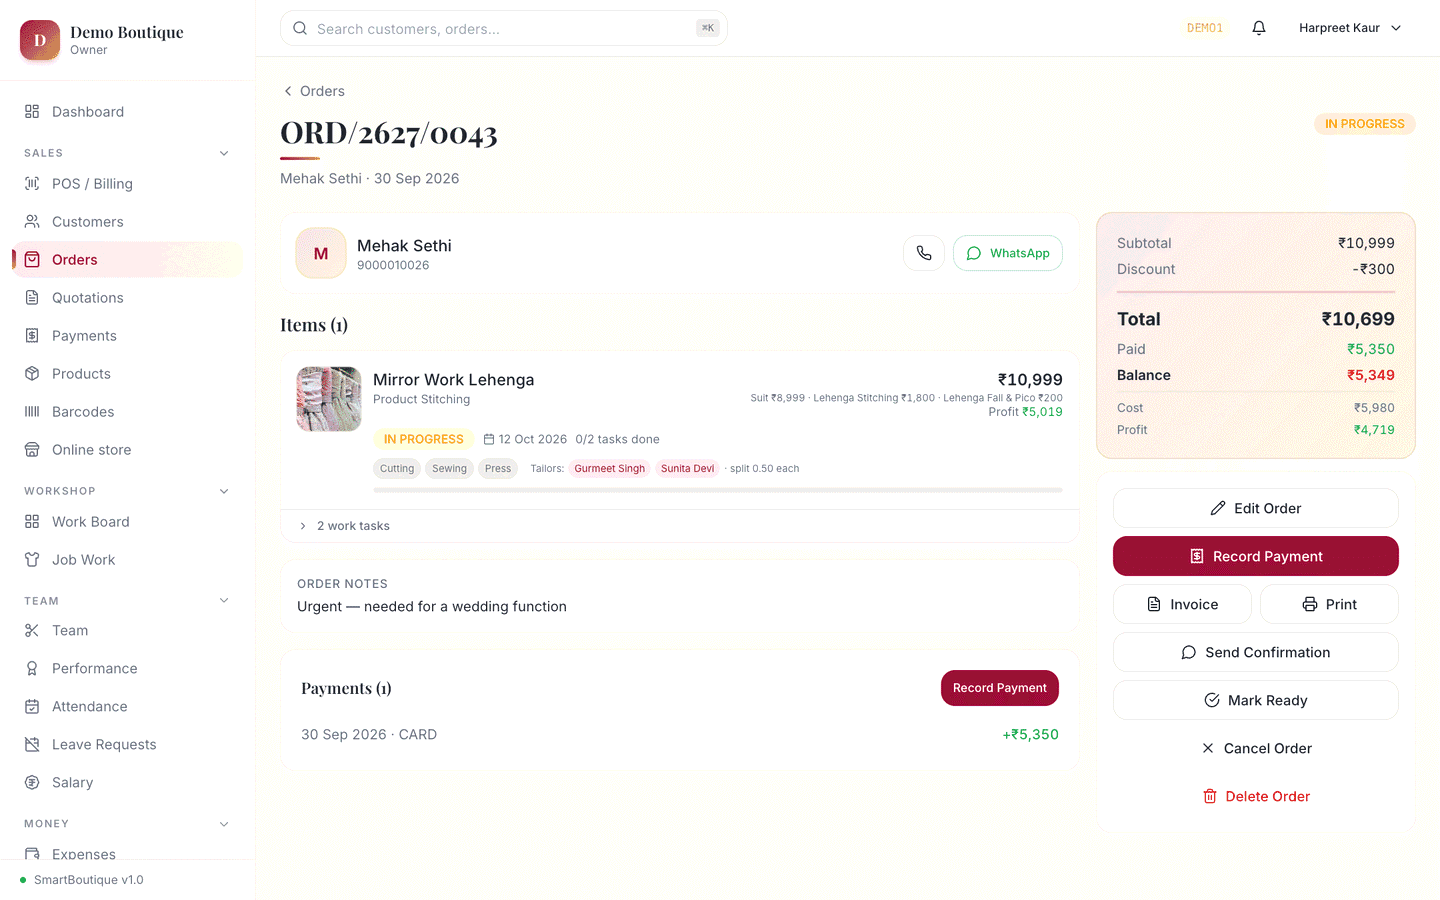Open Leave Requests in sidebar

pos(127,745)
